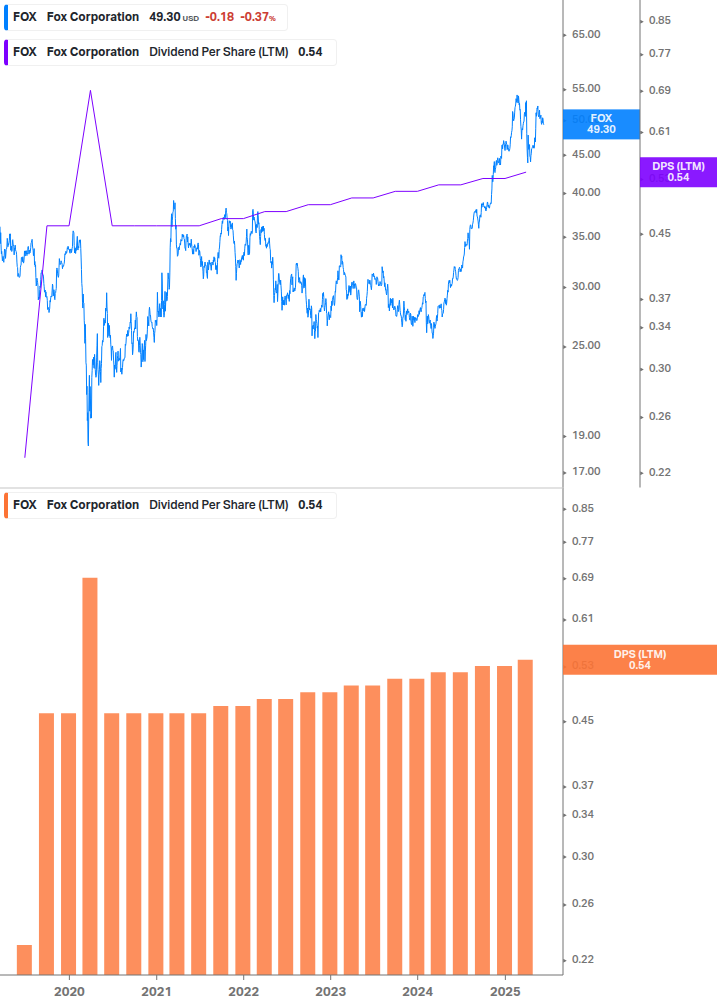
Task: Click the 25.00 price axis label
Action: click(x=586, y=345)
